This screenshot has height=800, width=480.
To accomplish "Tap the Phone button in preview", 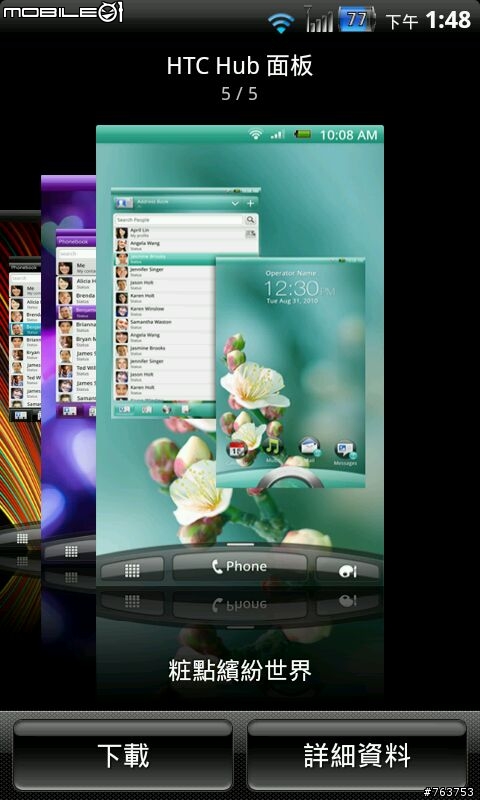I will 240,567.
